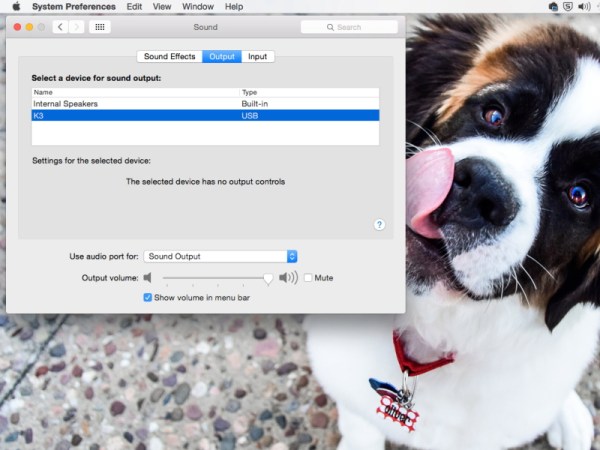Click the S shield menu bar icon

point(568,6)
